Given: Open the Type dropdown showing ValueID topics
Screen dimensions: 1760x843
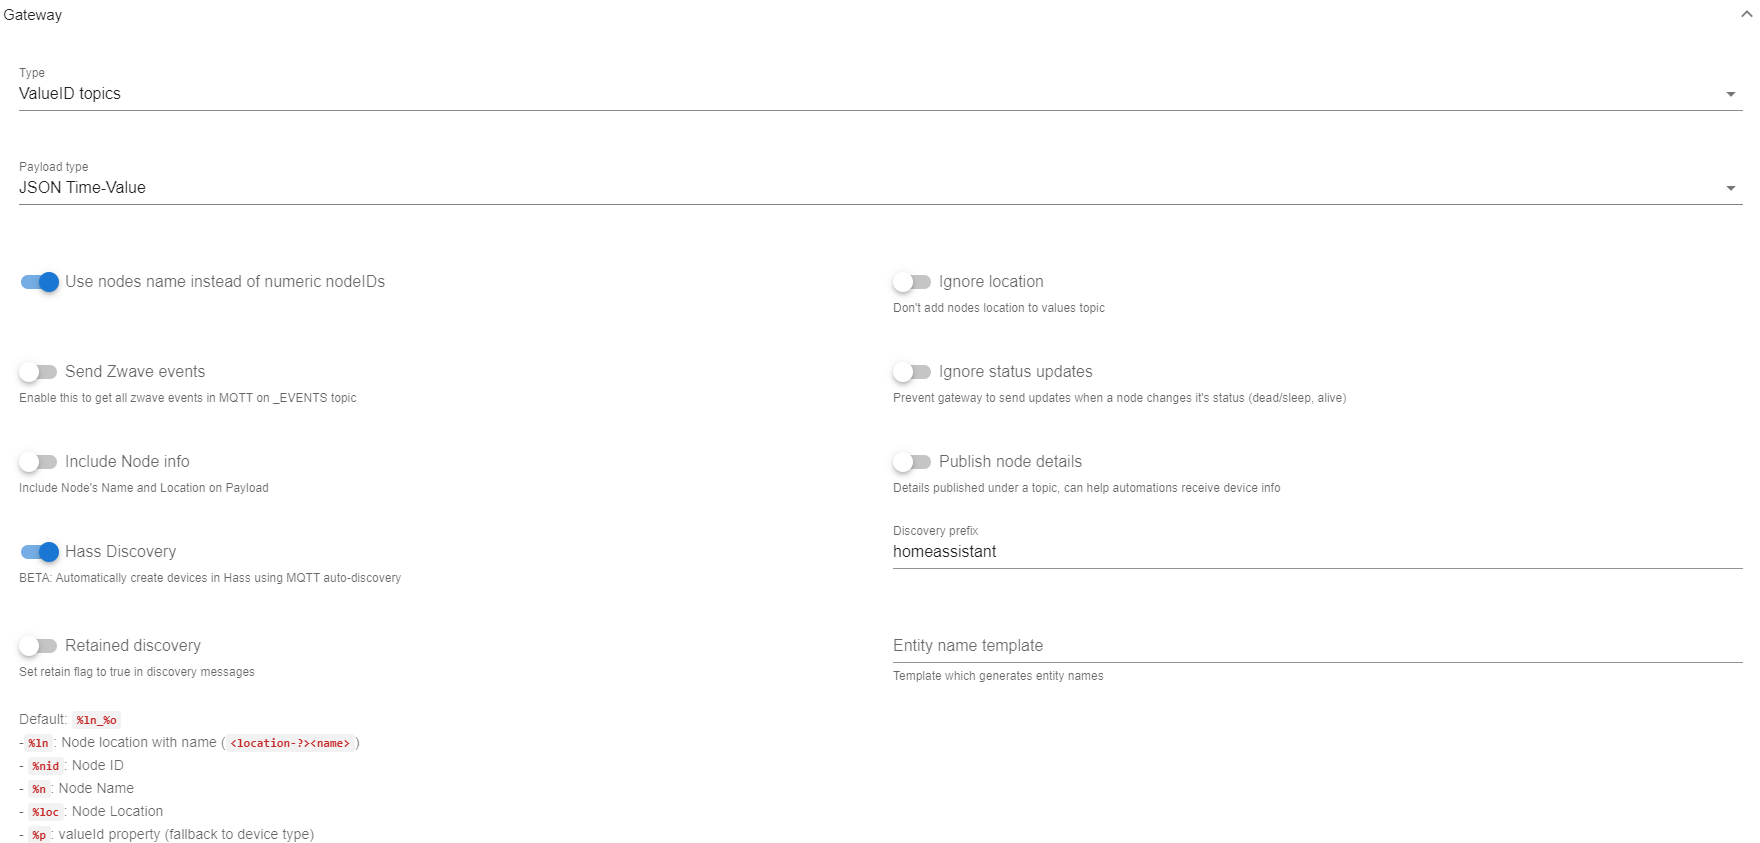Looking at the screenshot, I should [x=1731, y=93].
